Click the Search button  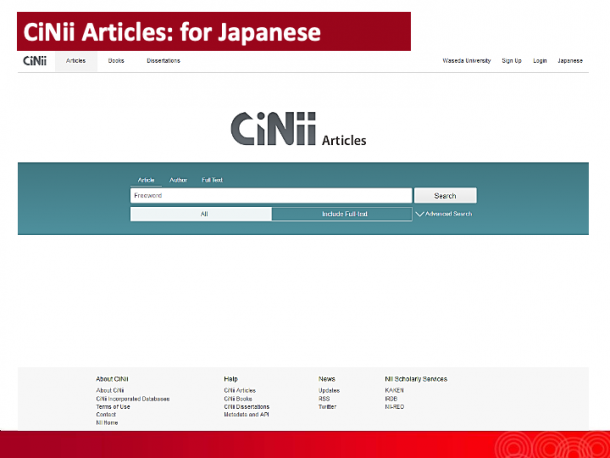[445, 196]
